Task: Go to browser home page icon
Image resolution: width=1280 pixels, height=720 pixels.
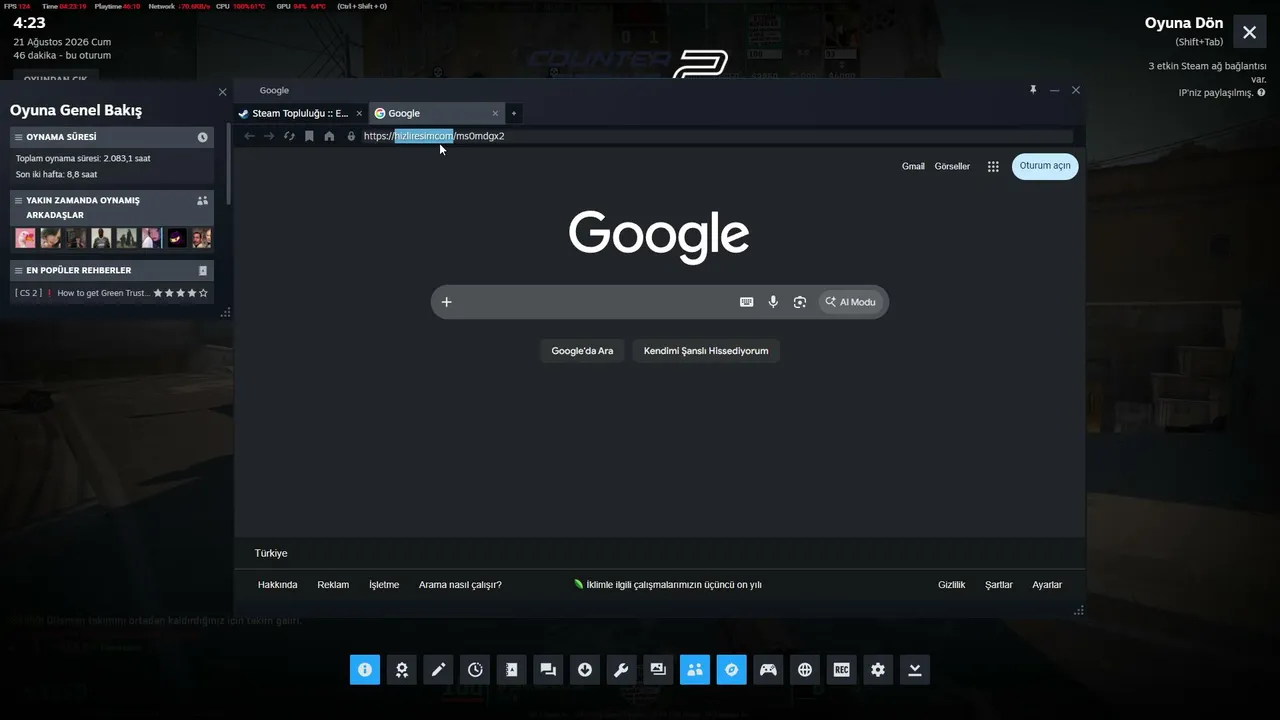Action: pos(329,136)
